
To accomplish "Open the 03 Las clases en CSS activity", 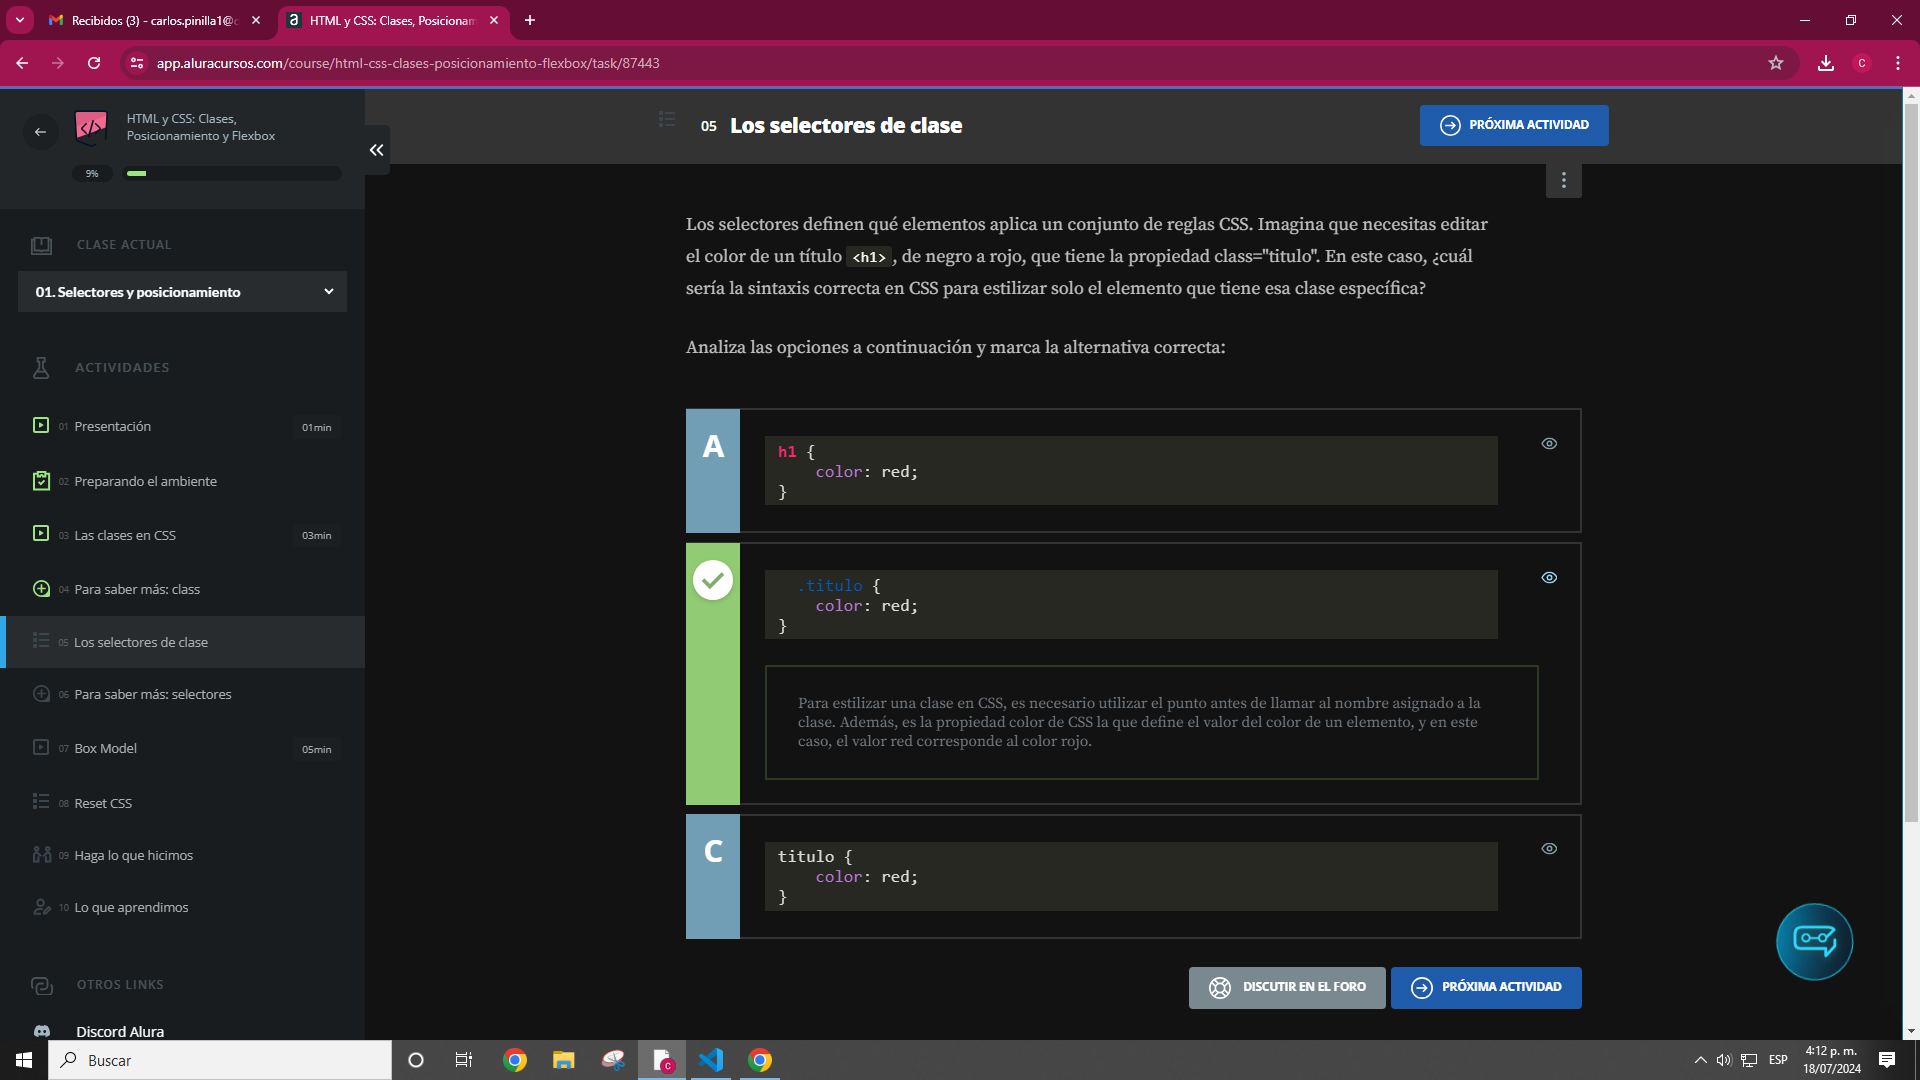I will [x=183, y=535].
